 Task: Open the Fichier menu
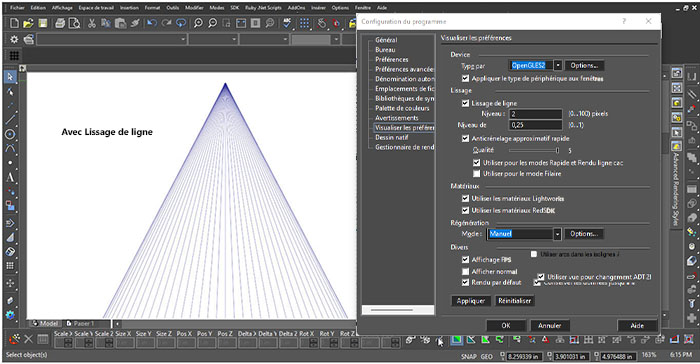click(17, 8)
